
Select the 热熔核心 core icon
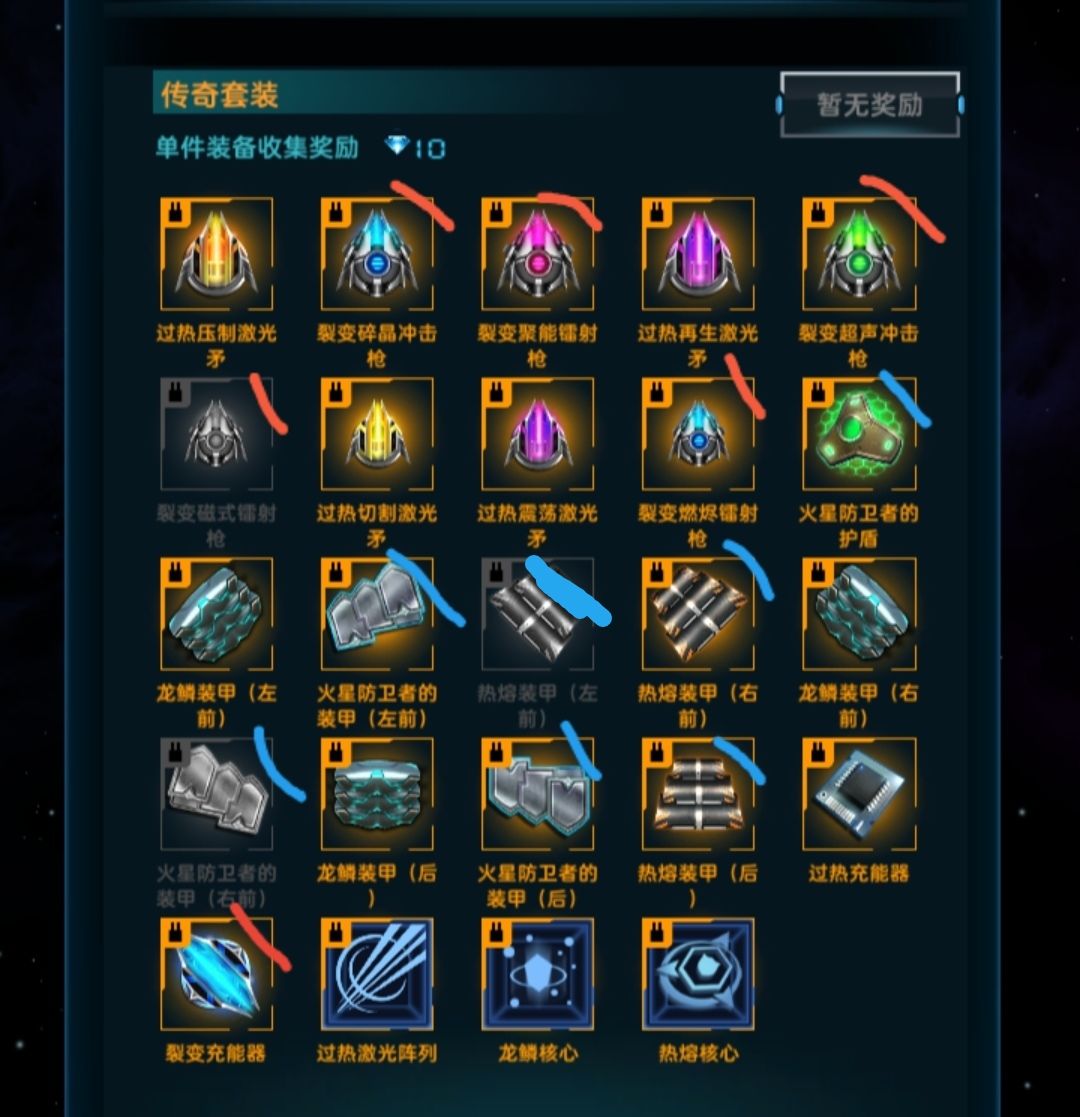point(698,975)
